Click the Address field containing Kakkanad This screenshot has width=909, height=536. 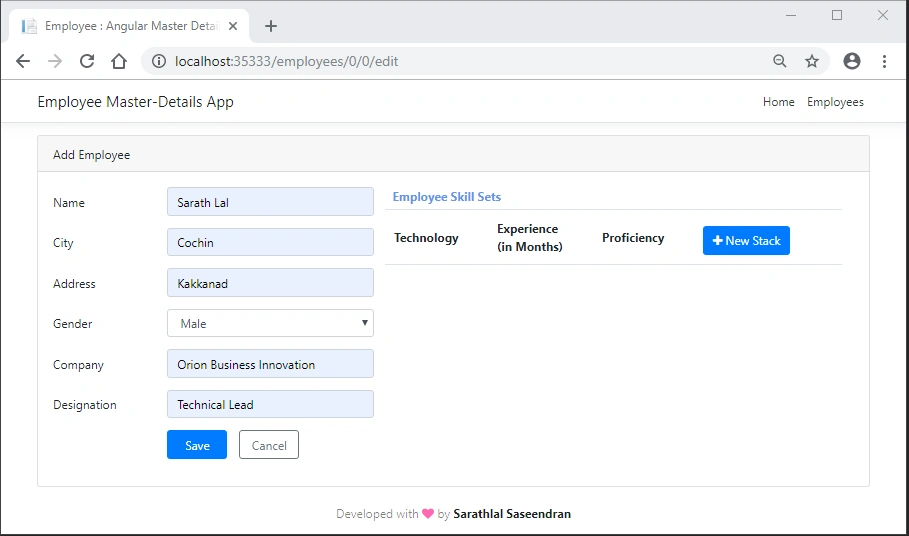pos(270,283)
